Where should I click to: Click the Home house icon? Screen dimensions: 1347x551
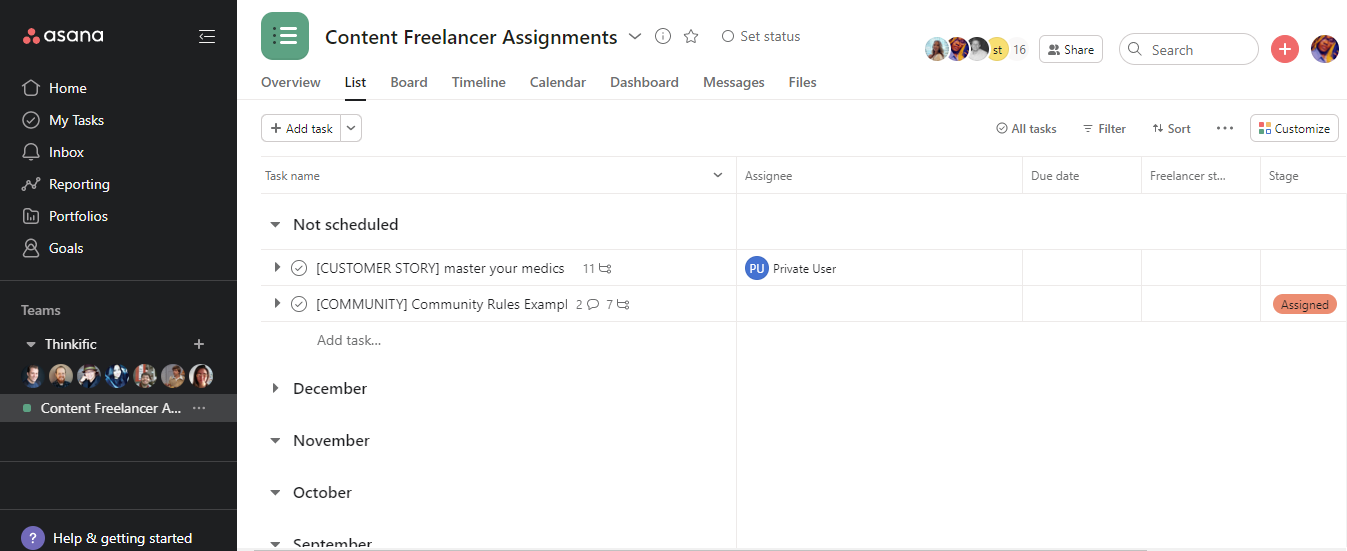pos(31,88)
